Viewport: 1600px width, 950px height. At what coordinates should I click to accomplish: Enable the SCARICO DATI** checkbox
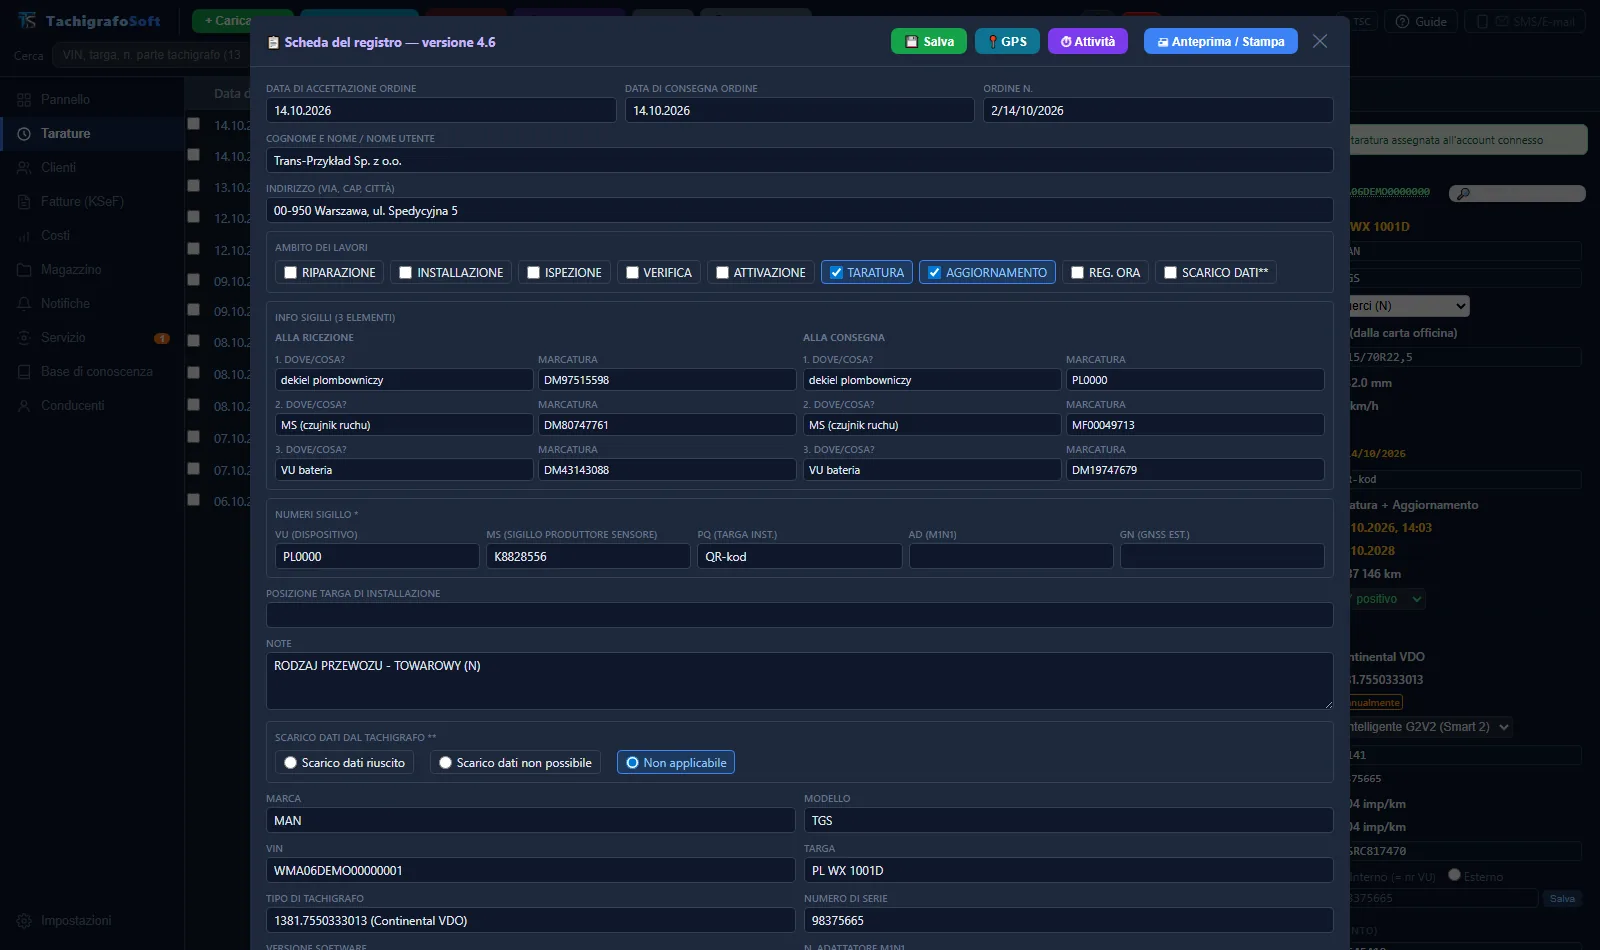pyautogui.click(x=1171, y=273)
